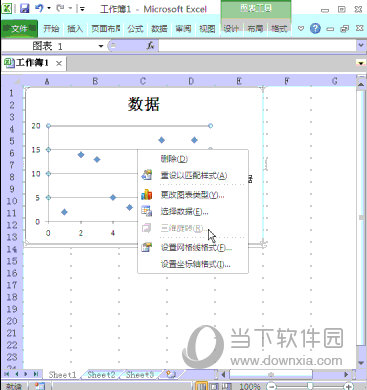Switch to Page Layout view in the status bar

214,386
